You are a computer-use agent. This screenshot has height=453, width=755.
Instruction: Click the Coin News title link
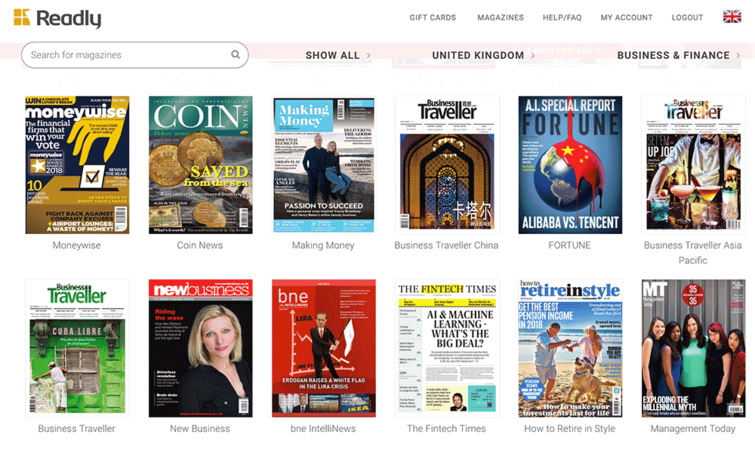click(200, 245)
